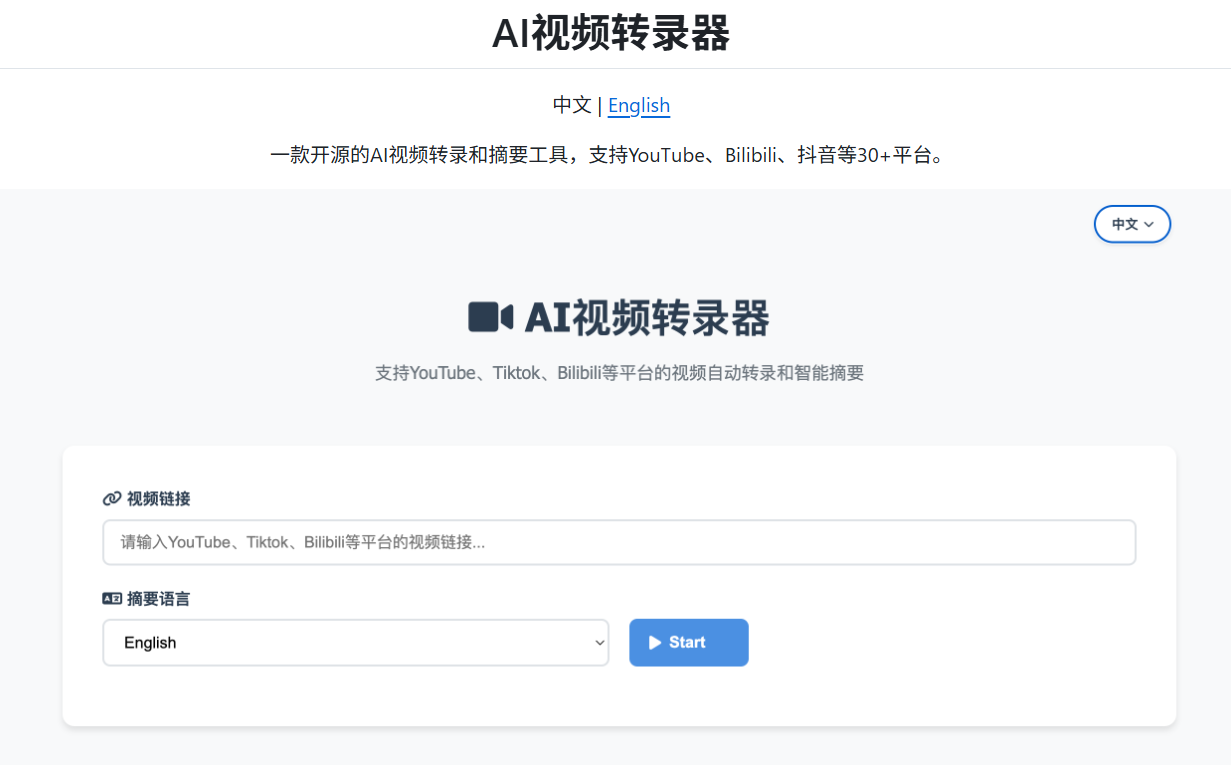Screen dimensions: 1231x779
Task: Focus the video link input field
Action: click(x=618, y=542)
